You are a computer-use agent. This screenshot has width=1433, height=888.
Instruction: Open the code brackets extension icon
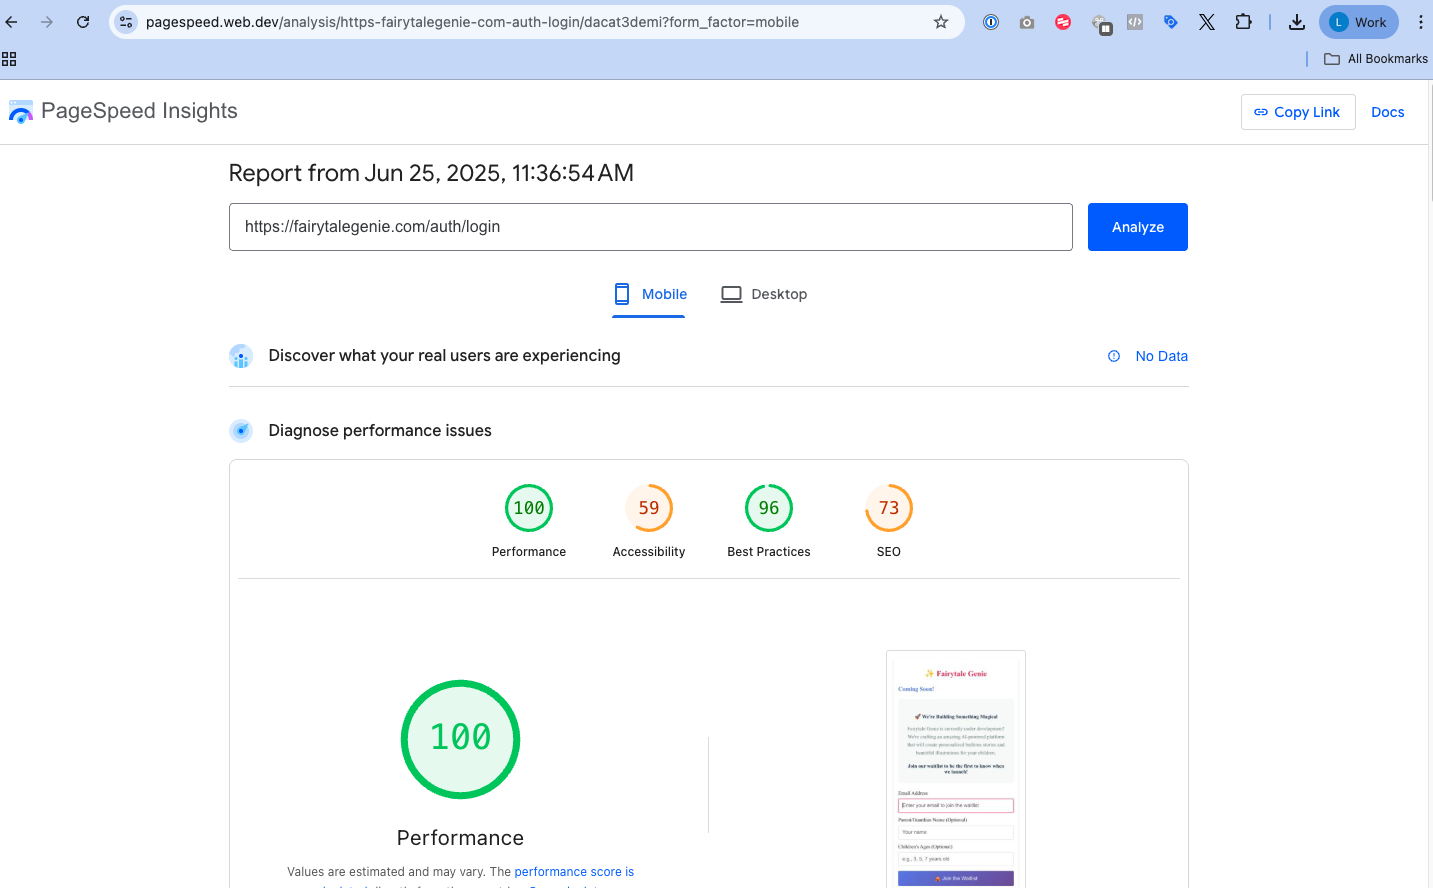coord(1135,22)
